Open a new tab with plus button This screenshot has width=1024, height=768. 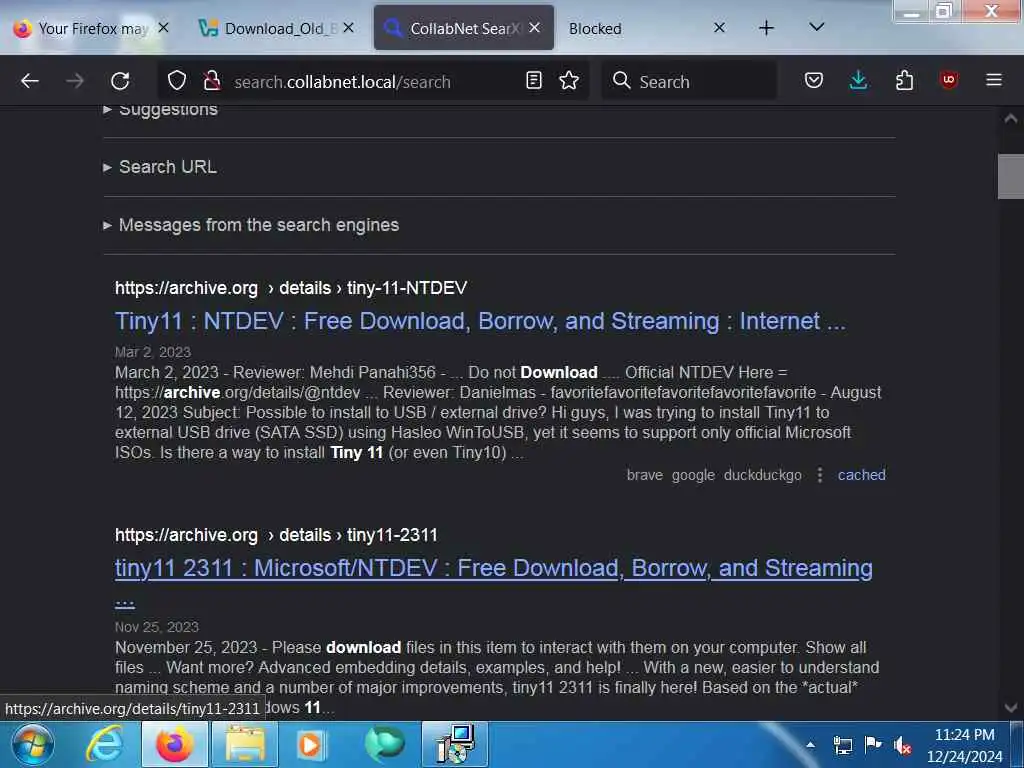click(767, 28)
